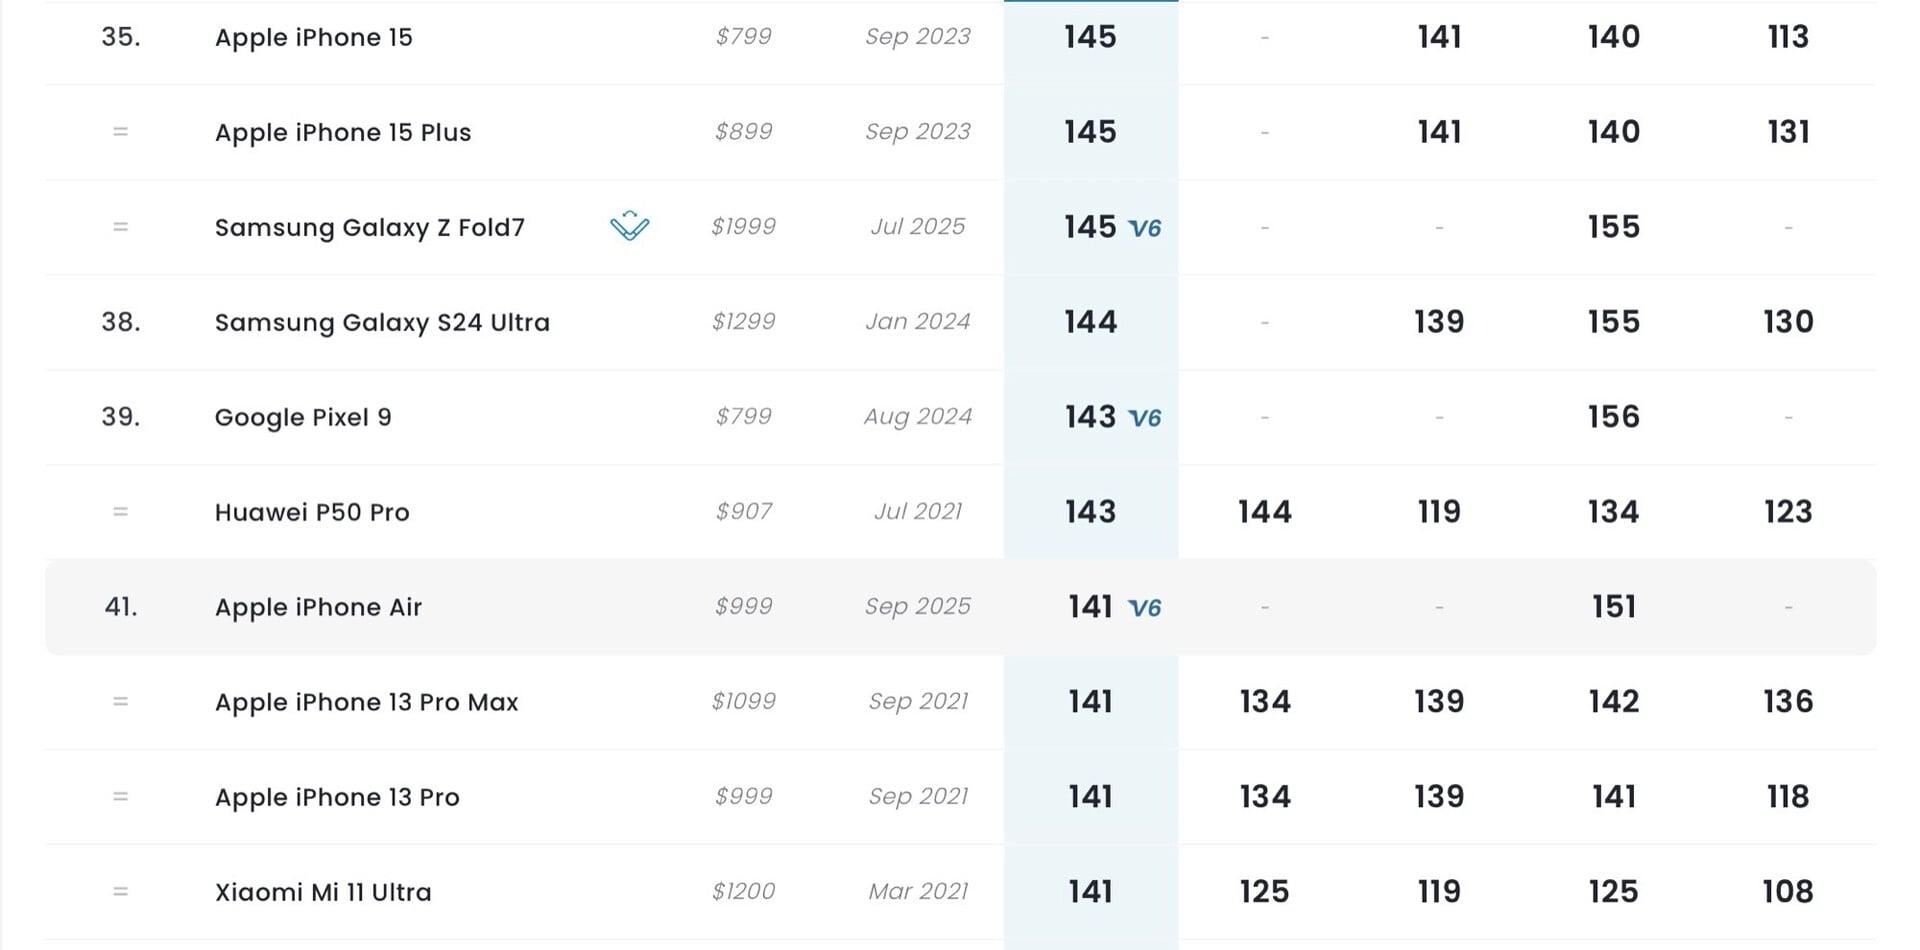This screenshot has width=1920, height=950.
Task: Click the tie symbol before iPhone 15 Plus
Action: (x=121, y=132)
